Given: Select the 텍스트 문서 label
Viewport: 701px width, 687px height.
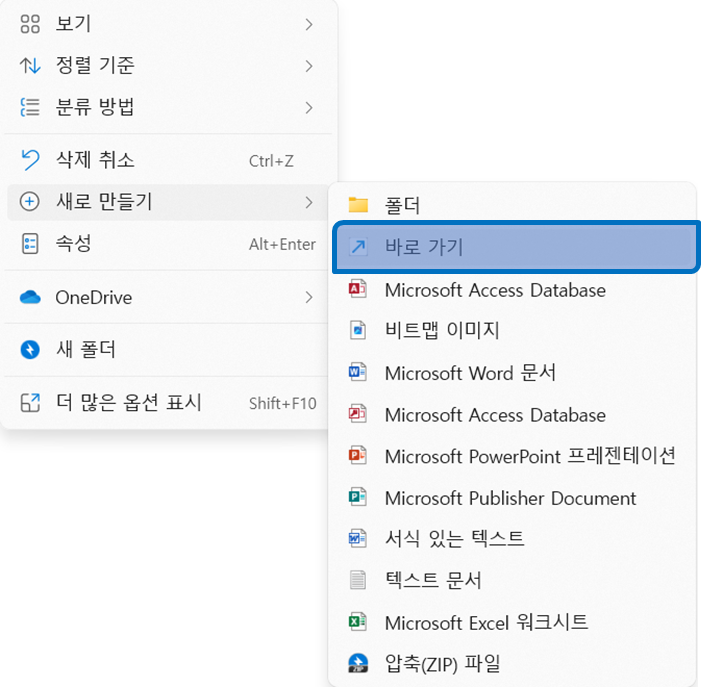Looking at the screenshot, I should tap(433, 581).
